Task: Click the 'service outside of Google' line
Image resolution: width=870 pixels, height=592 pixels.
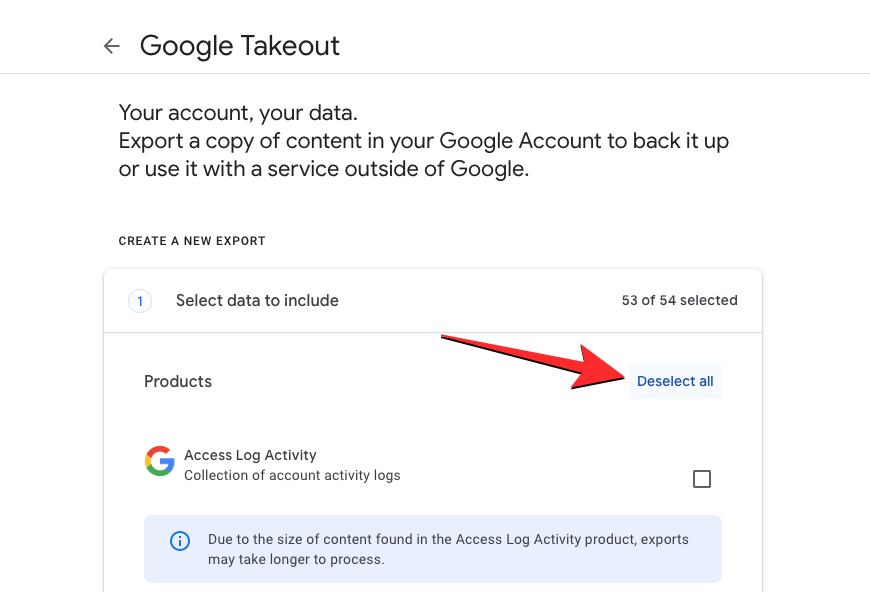Action: click(x=323, y=169)
